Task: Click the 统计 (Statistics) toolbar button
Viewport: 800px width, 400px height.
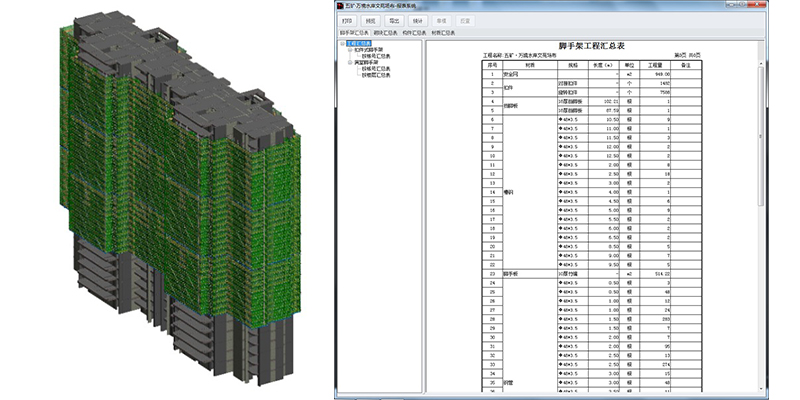Action: pyautogui.click(x=418, y=21)
